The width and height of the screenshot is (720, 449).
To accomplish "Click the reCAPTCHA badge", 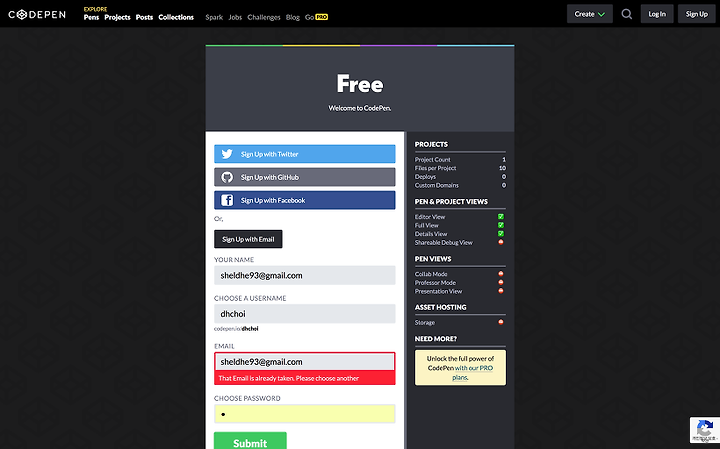I will (x=704, y=430).
